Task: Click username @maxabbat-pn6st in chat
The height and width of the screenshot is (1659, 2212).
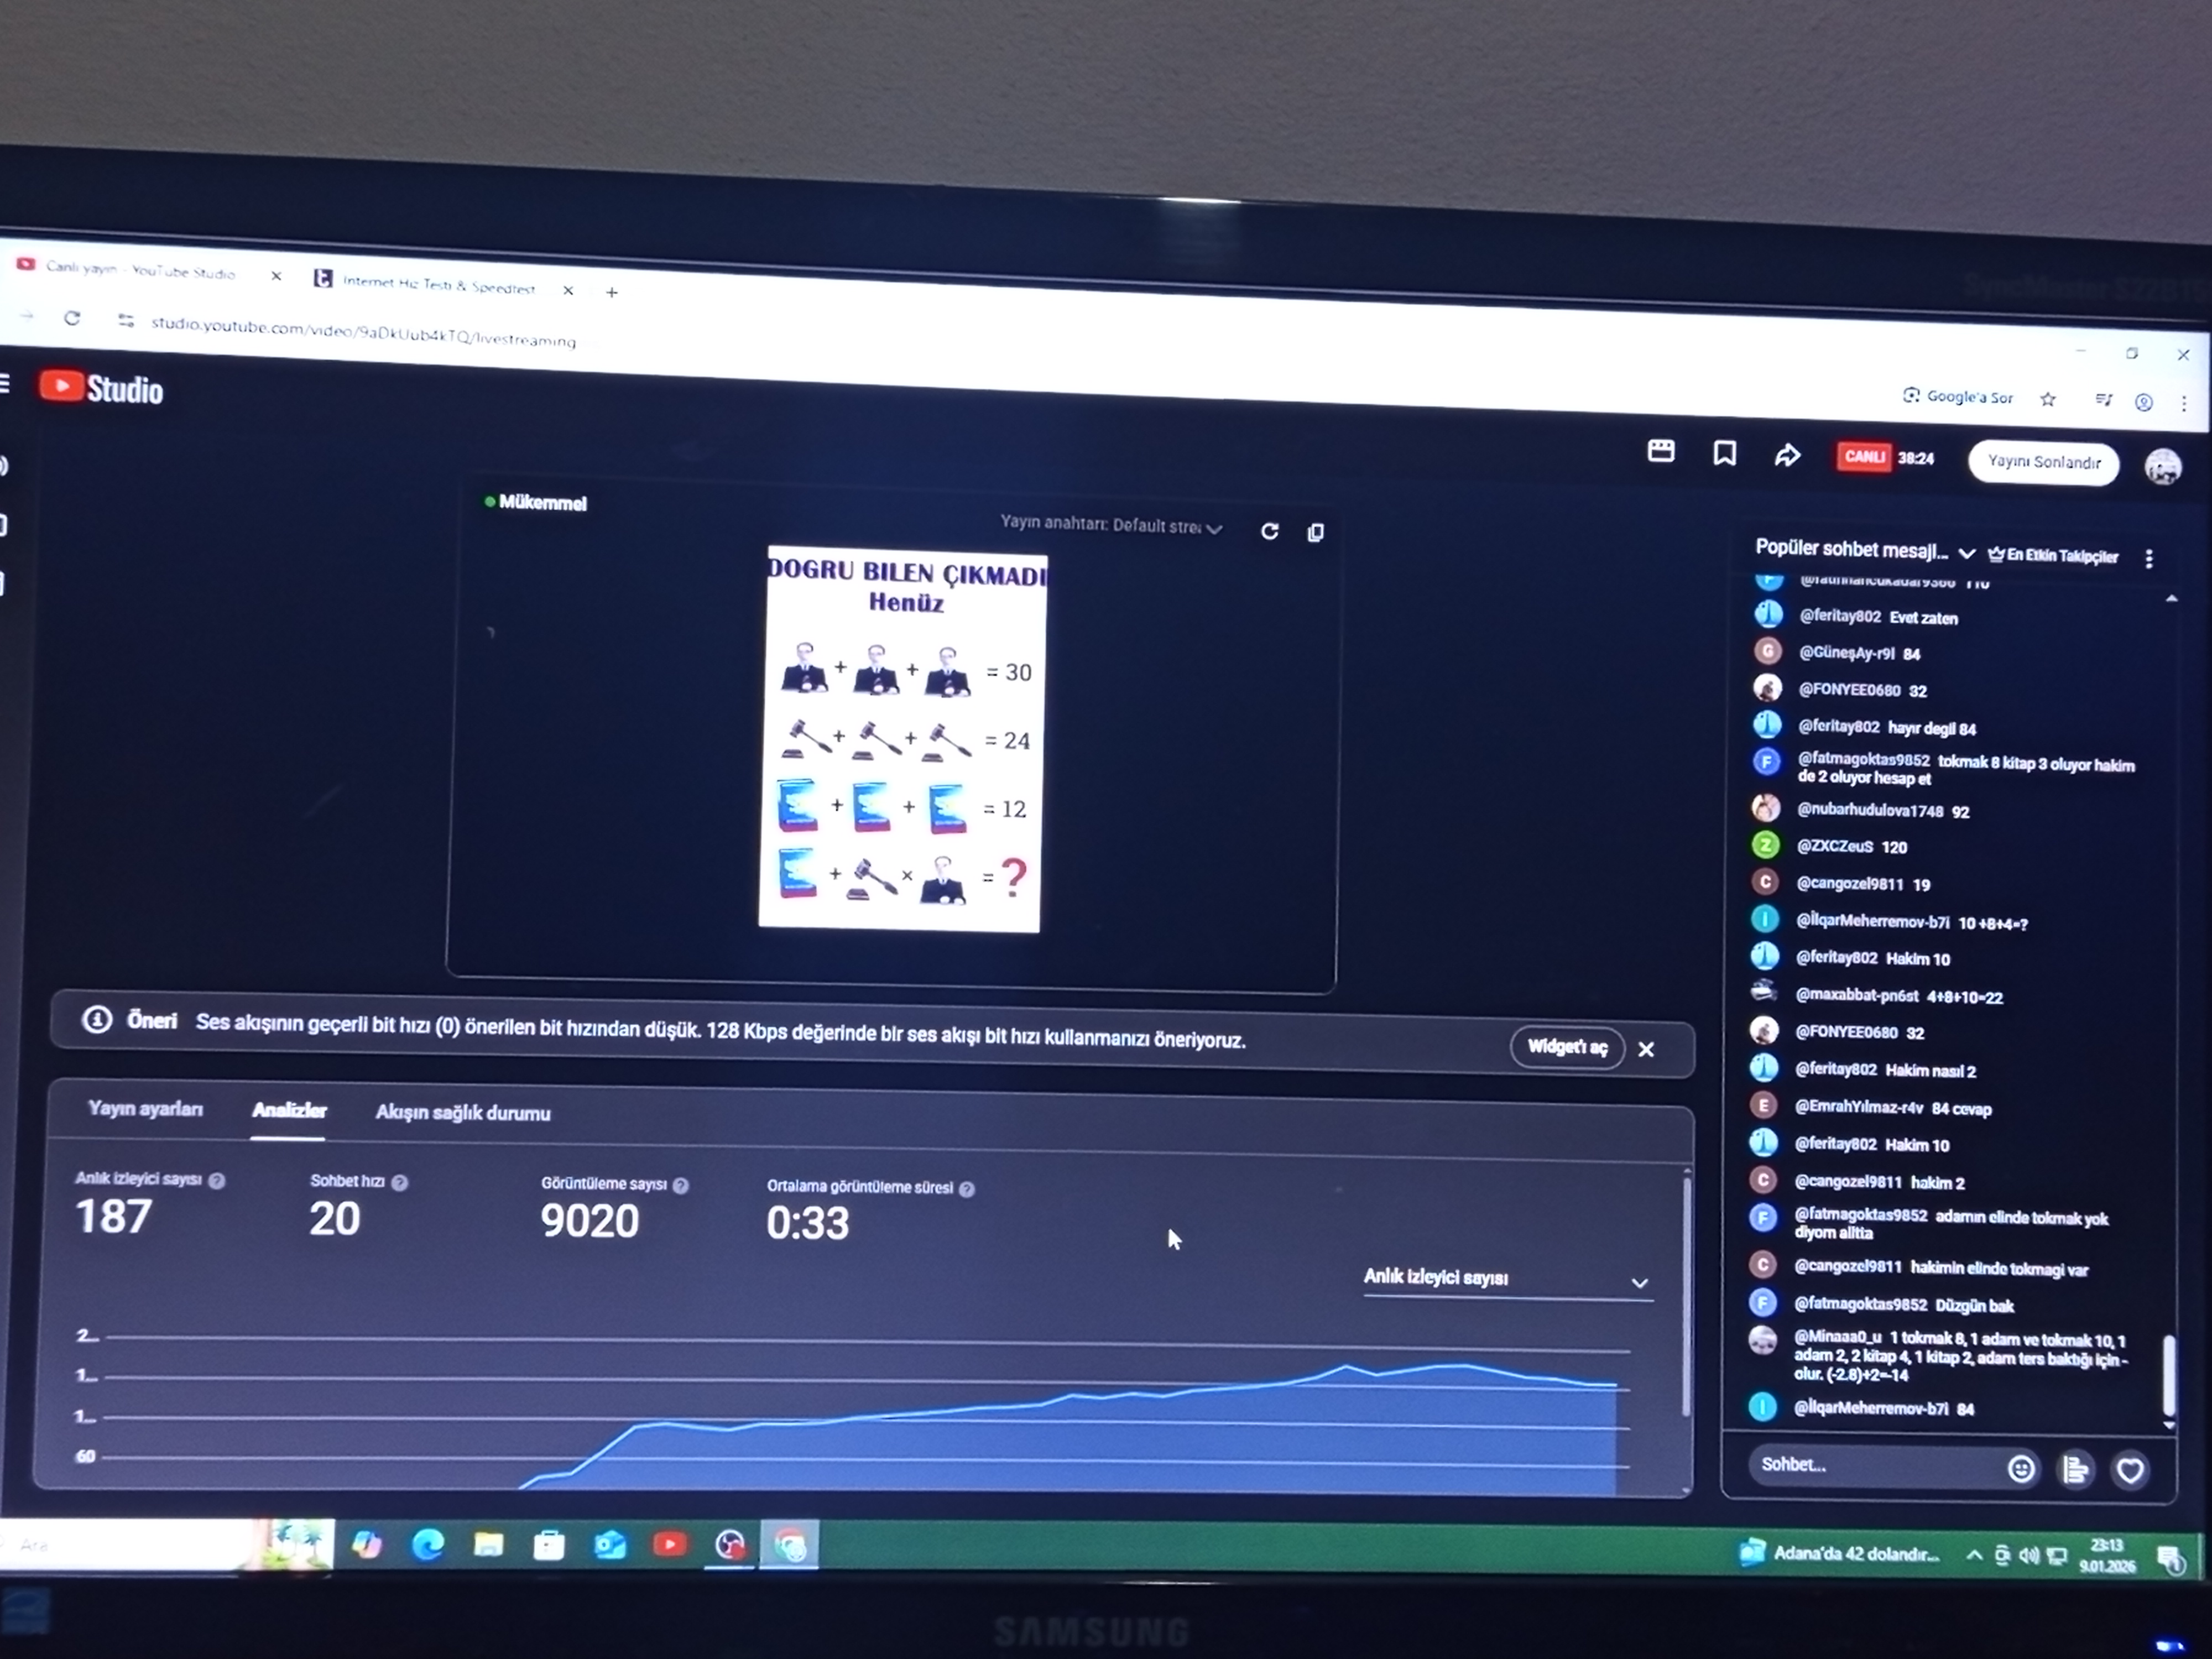Action: click(x=1857, y=995)
